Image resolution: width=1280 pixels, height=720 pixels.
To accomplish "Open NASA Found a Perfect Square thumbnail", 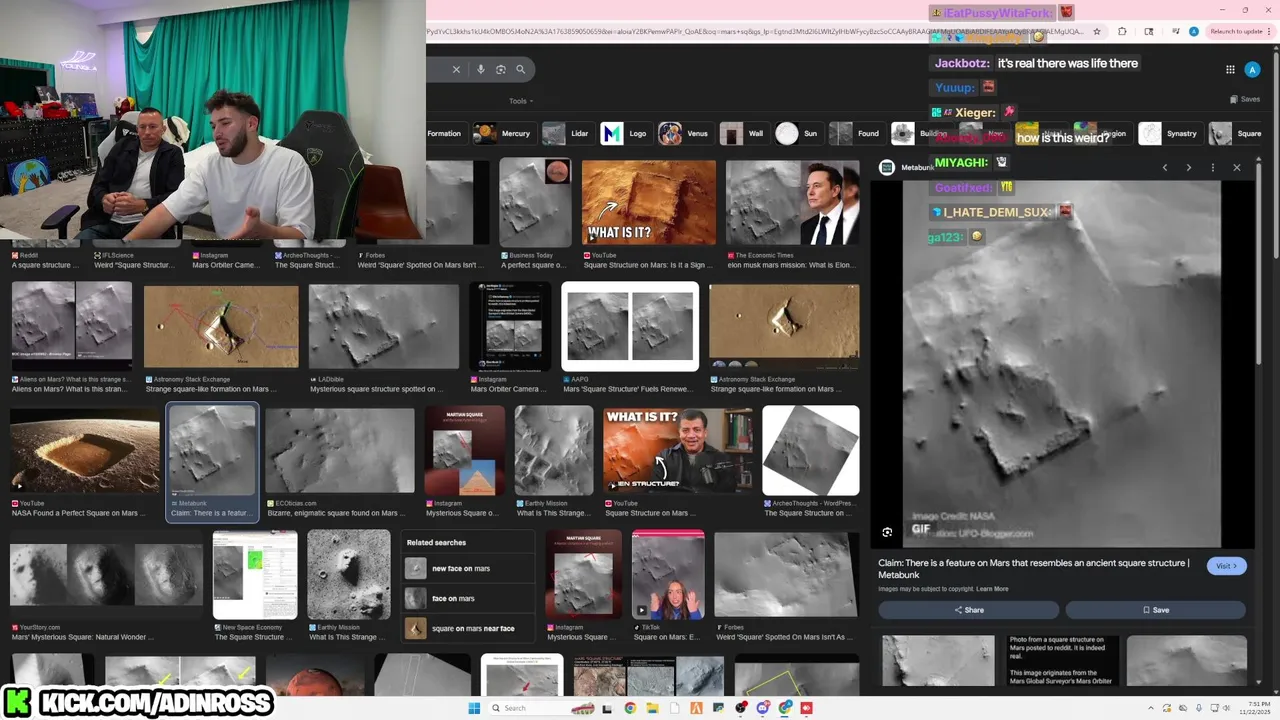I will (x=85, y=451).
